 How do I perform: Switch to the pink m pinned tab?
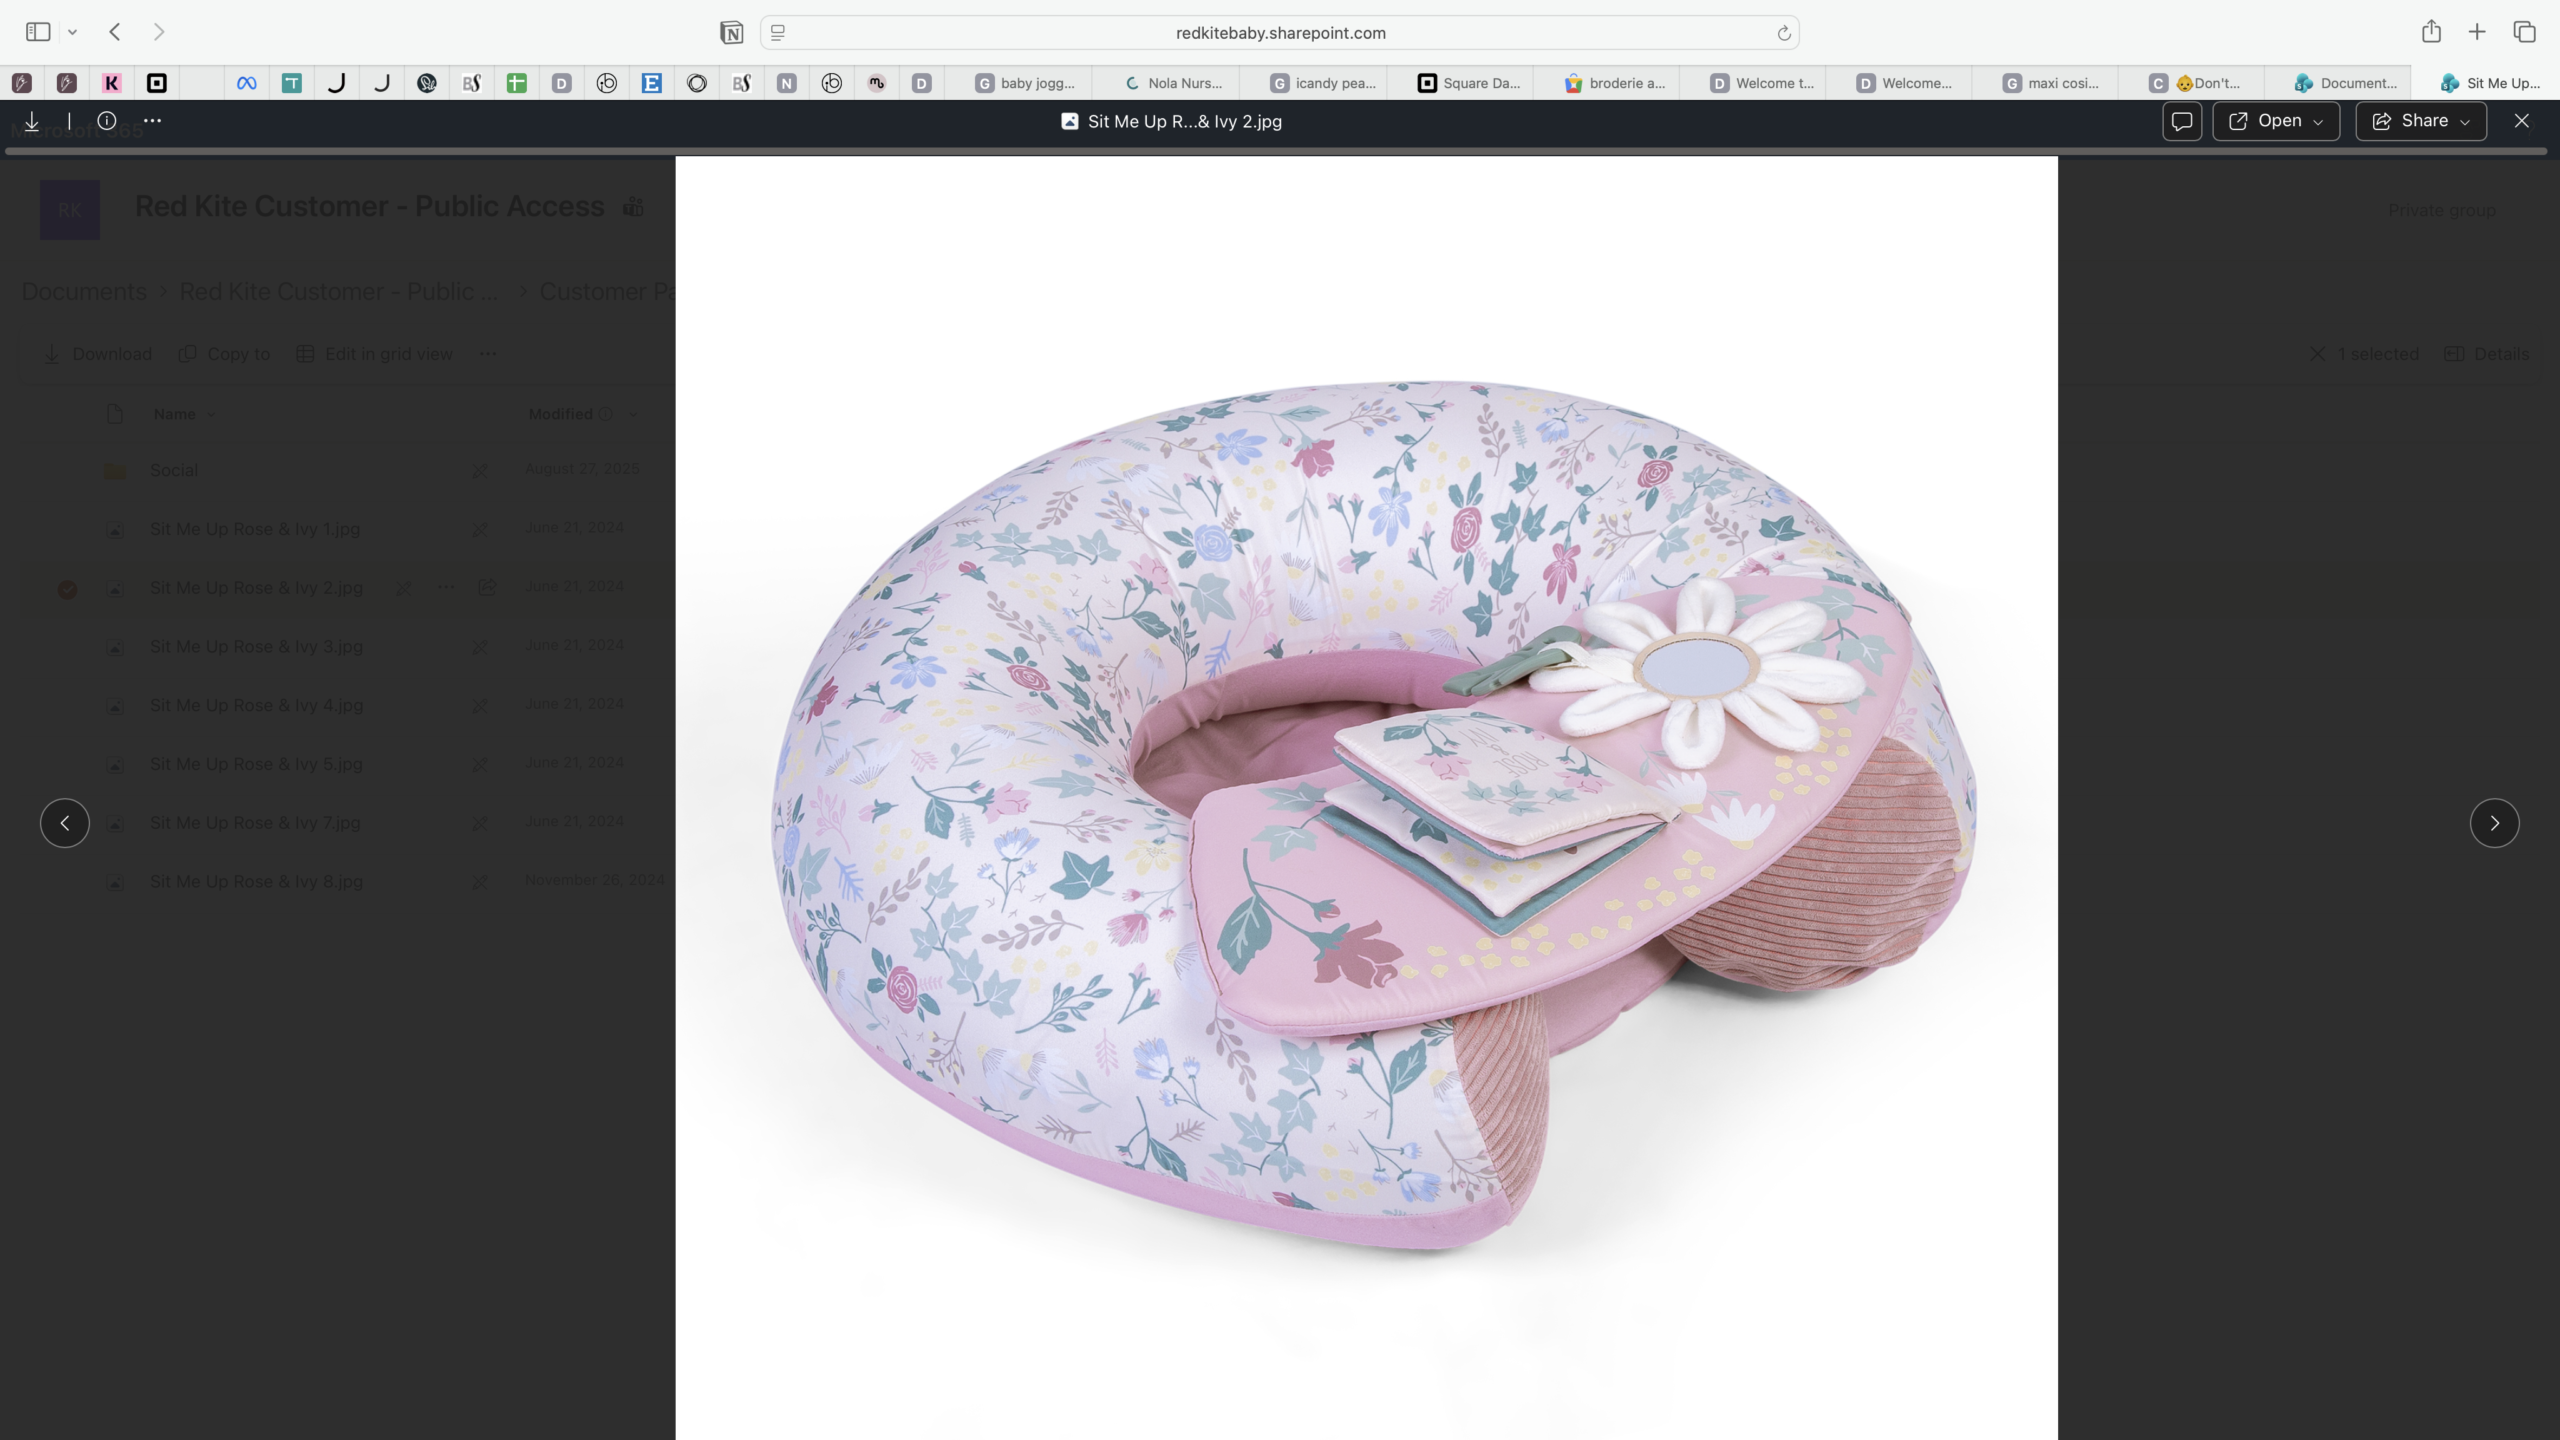coord(877,83)
